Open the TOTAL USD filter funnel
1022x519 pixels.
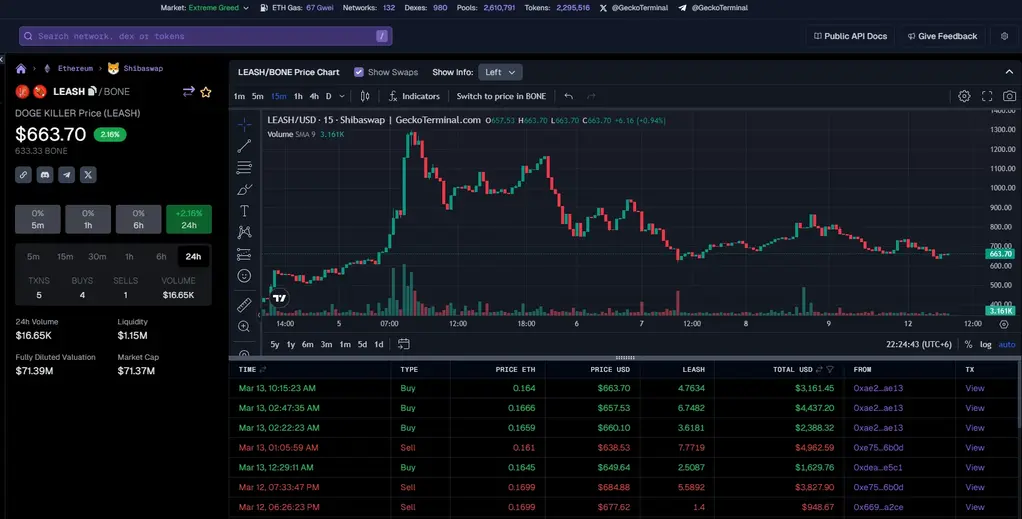830,370
